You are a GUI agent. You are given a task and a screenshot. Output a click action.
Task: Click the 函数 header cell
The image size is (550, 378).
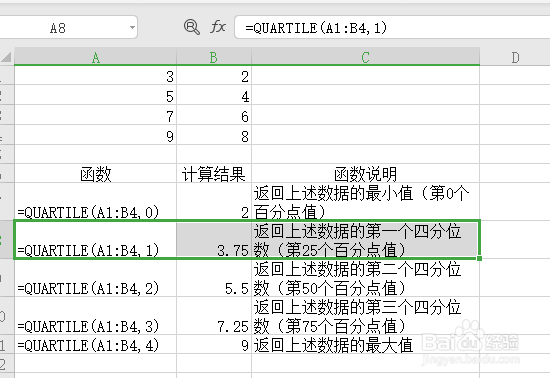pos(95,173)
